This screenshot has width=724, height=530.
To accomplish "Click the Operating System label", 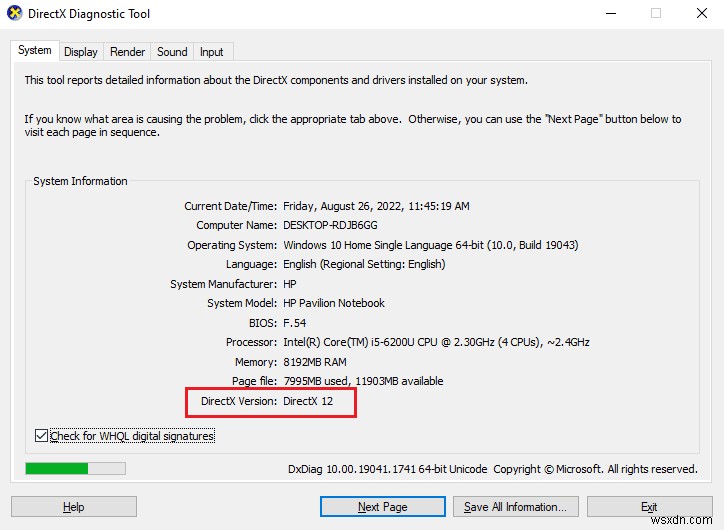I will coord(232,245).
